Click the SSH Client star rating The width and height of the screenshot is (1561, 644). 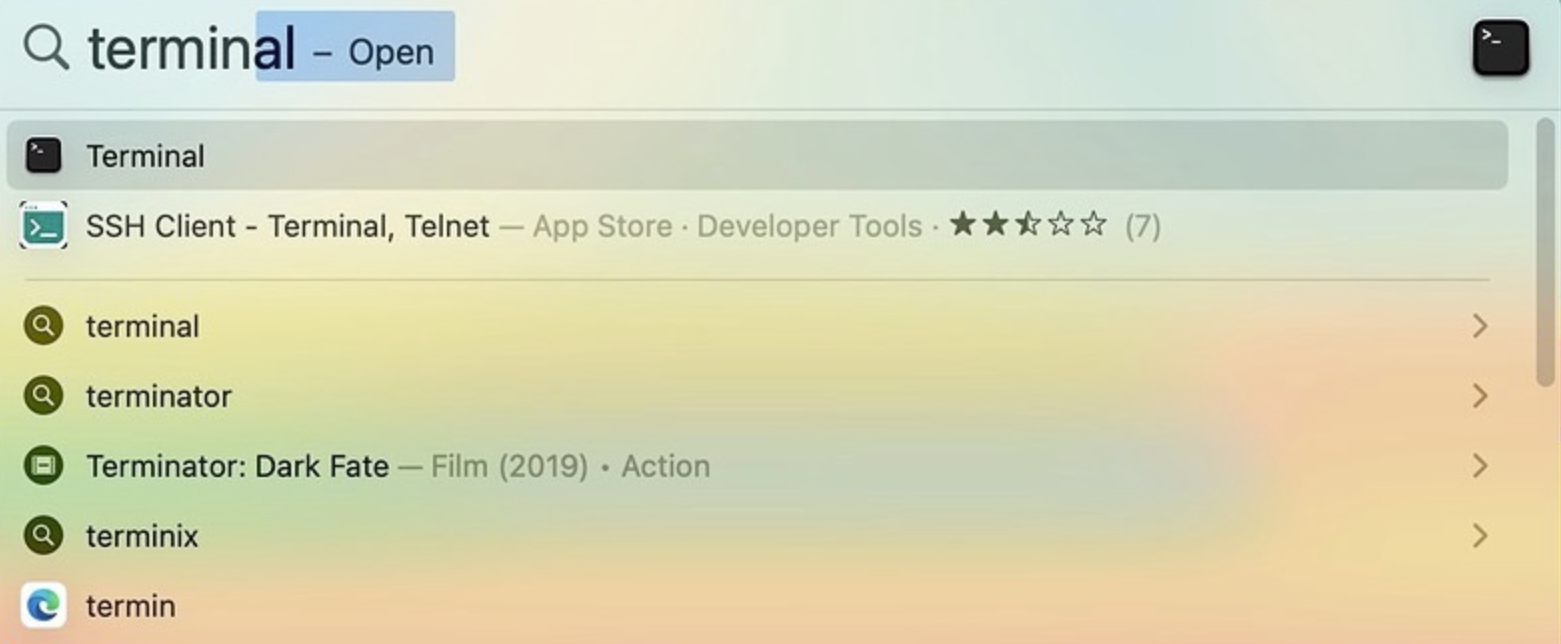[x=1028, y=225]
